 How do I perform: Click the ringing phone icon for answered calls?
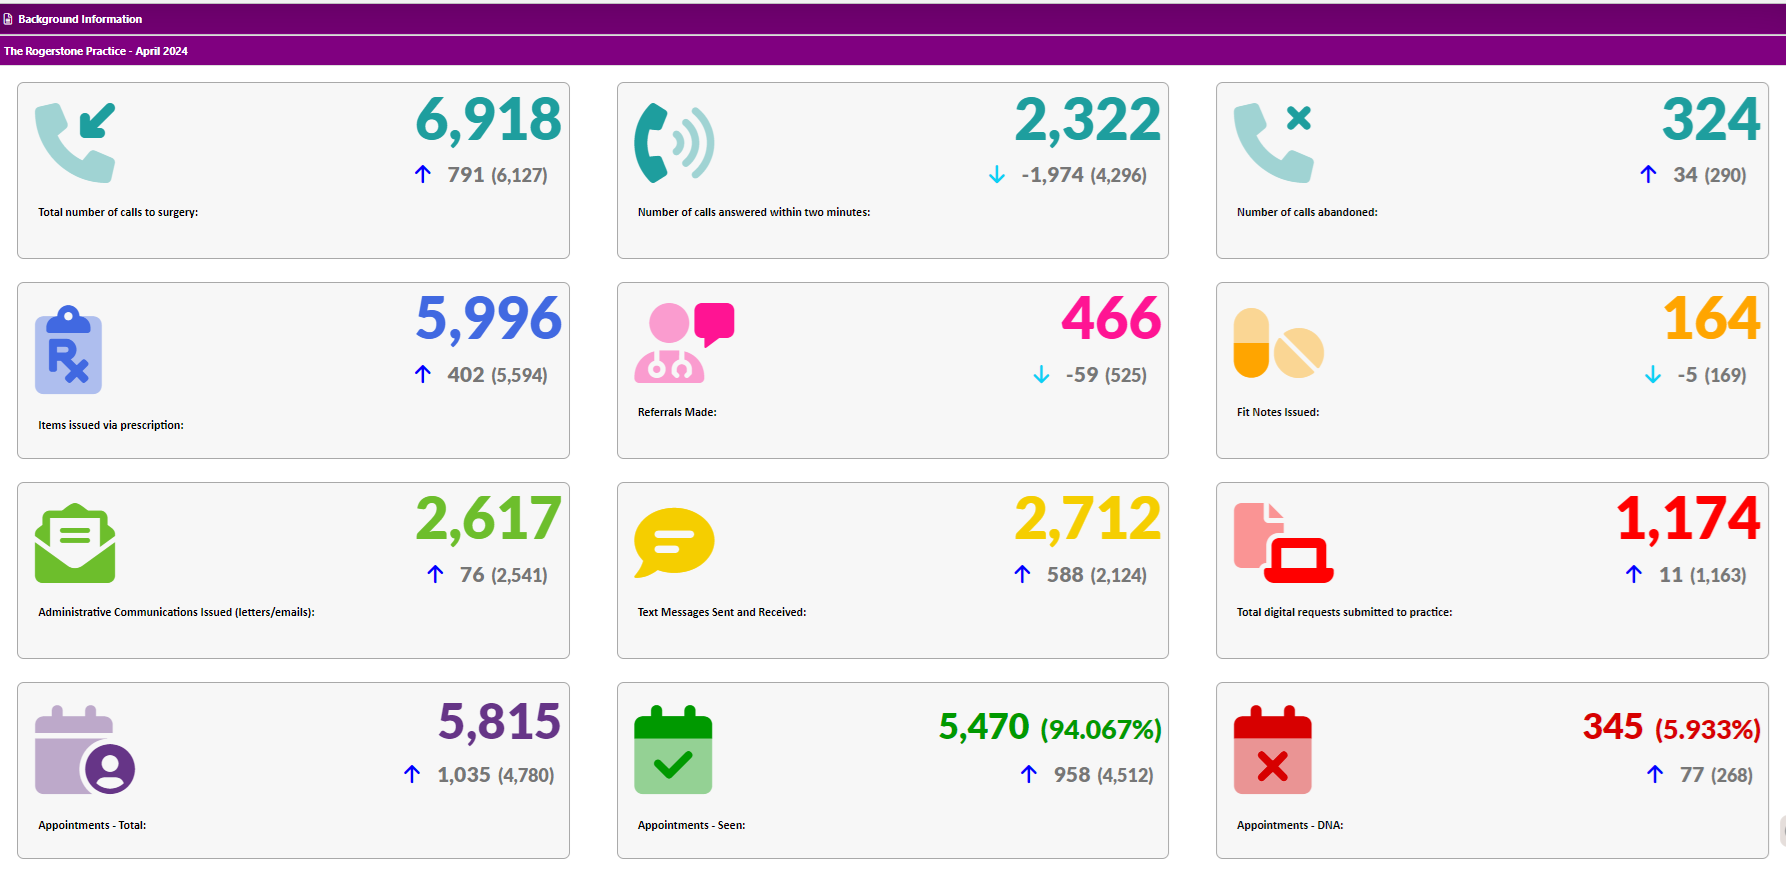[674, 142]
